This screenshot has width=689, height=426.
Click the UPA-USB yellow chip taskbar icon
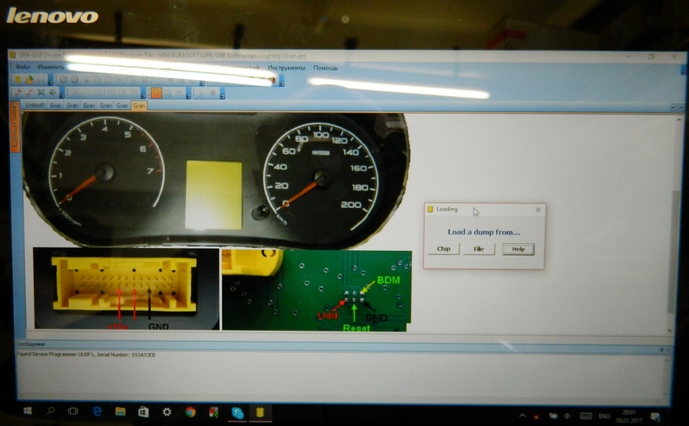point(261,412)
